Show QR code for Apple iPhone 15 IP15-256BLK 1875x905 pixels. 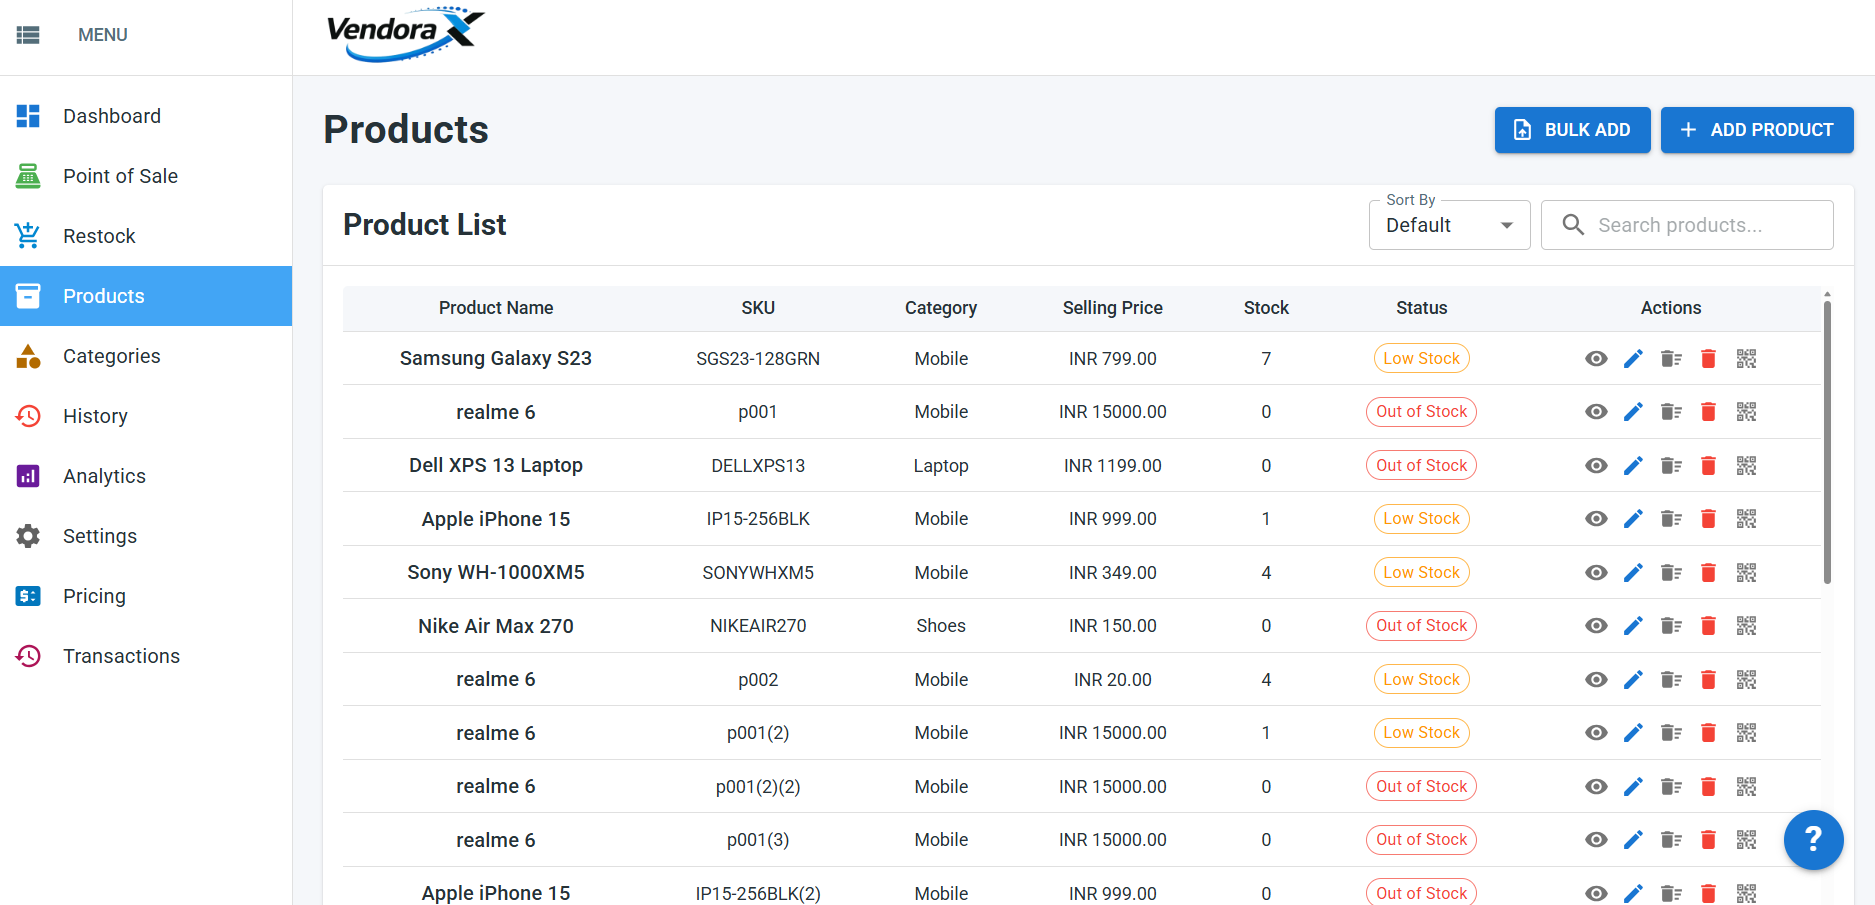coord(1746,519)
